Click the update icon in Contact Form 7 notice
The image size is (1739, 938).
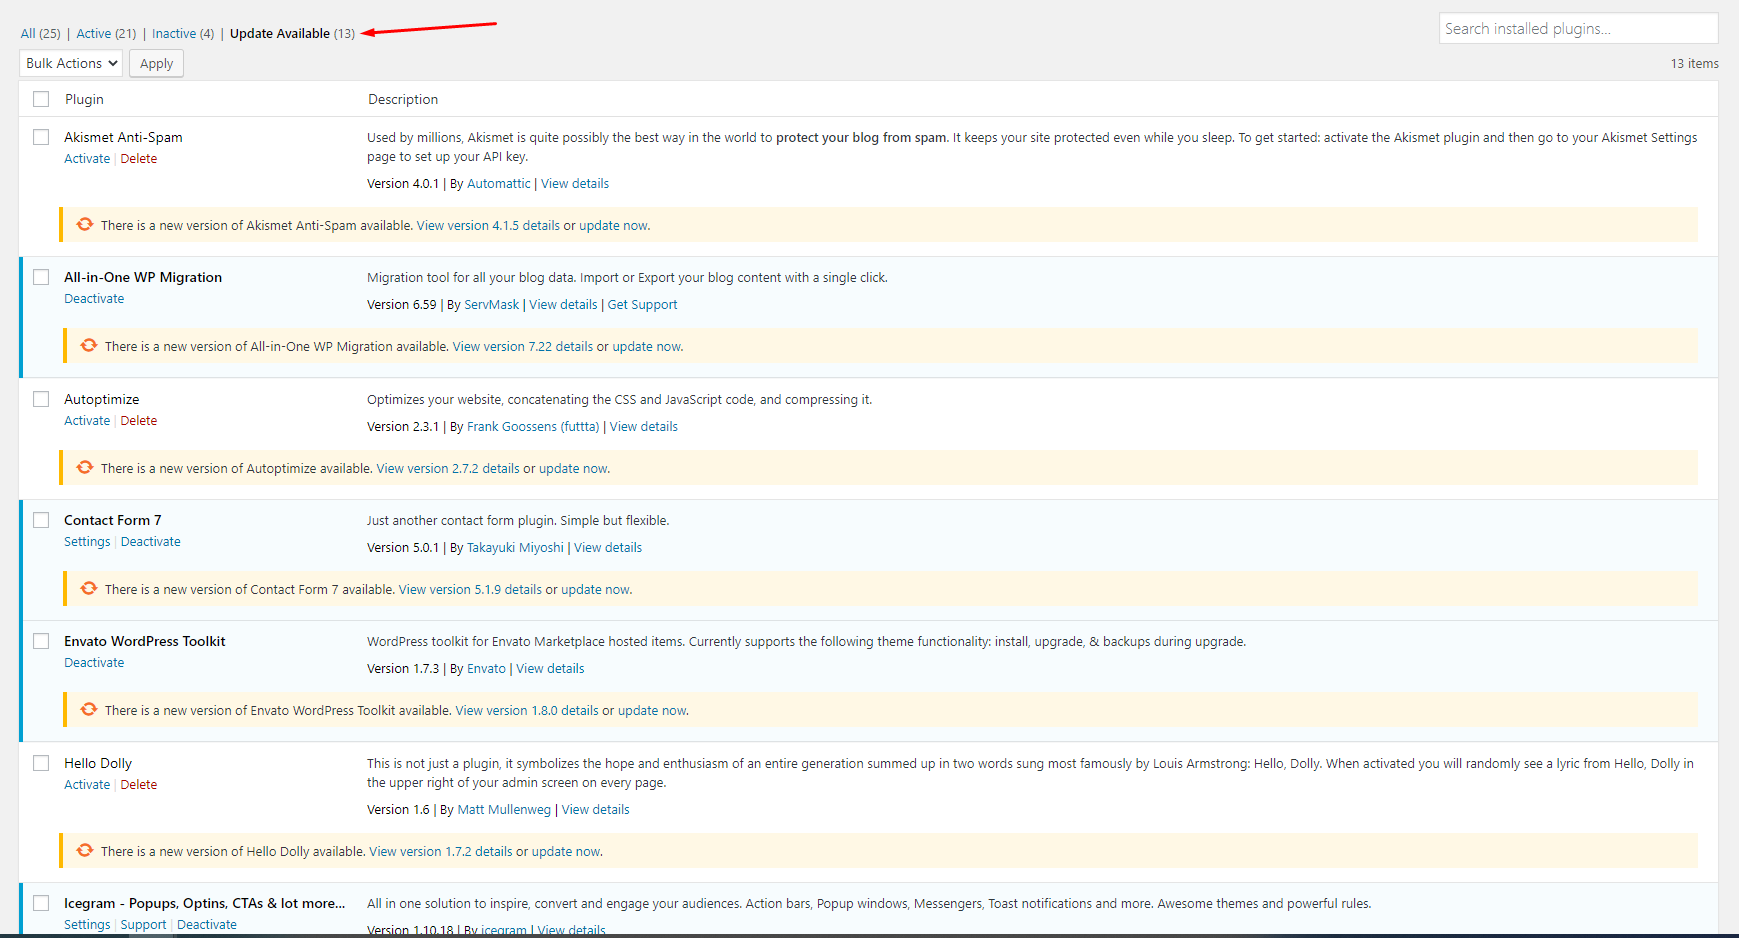click(89, 589)
